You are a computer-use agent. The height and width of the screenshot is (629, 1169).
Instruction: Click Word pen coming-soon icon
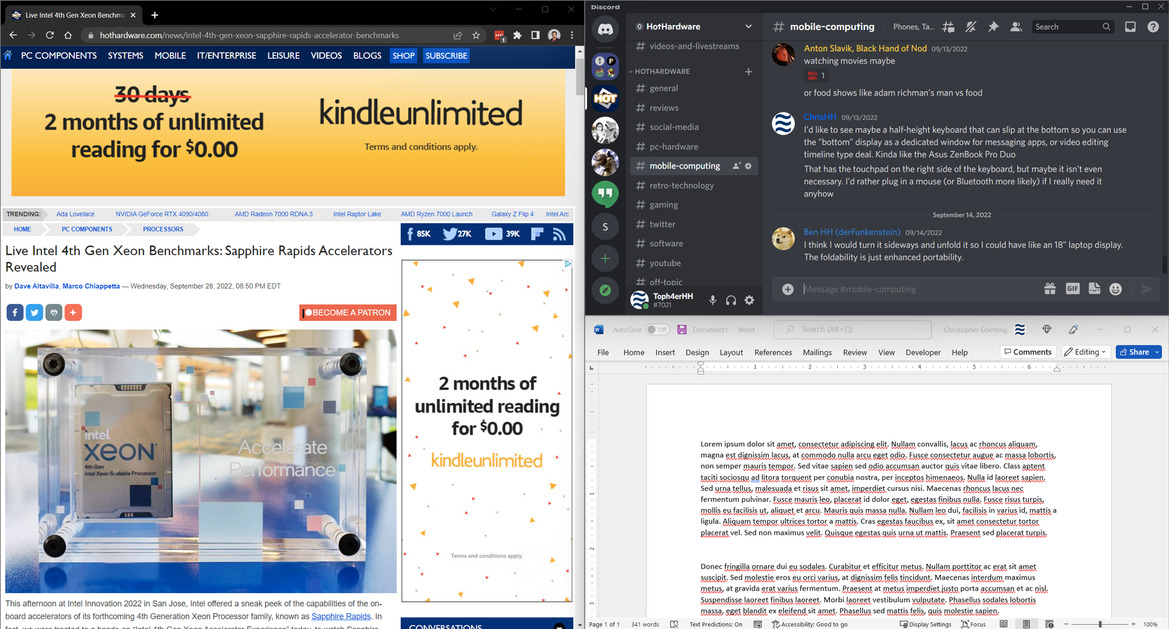(x=1074, y=329)
